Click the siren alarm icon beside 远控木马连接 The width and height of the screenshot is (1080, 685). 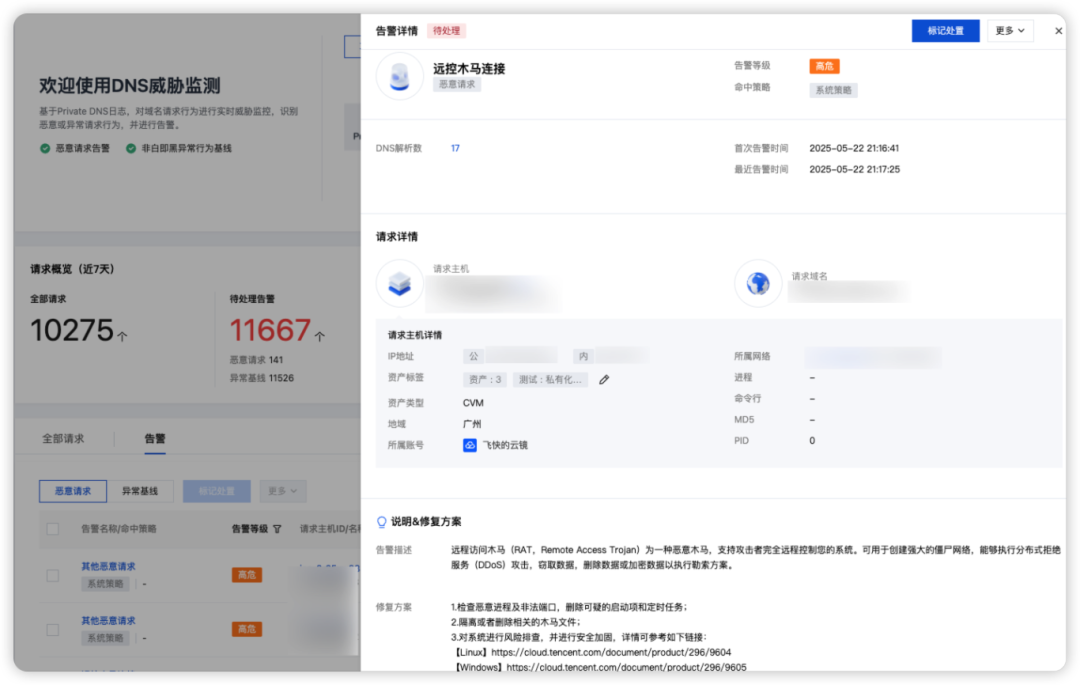pos(399,77)
